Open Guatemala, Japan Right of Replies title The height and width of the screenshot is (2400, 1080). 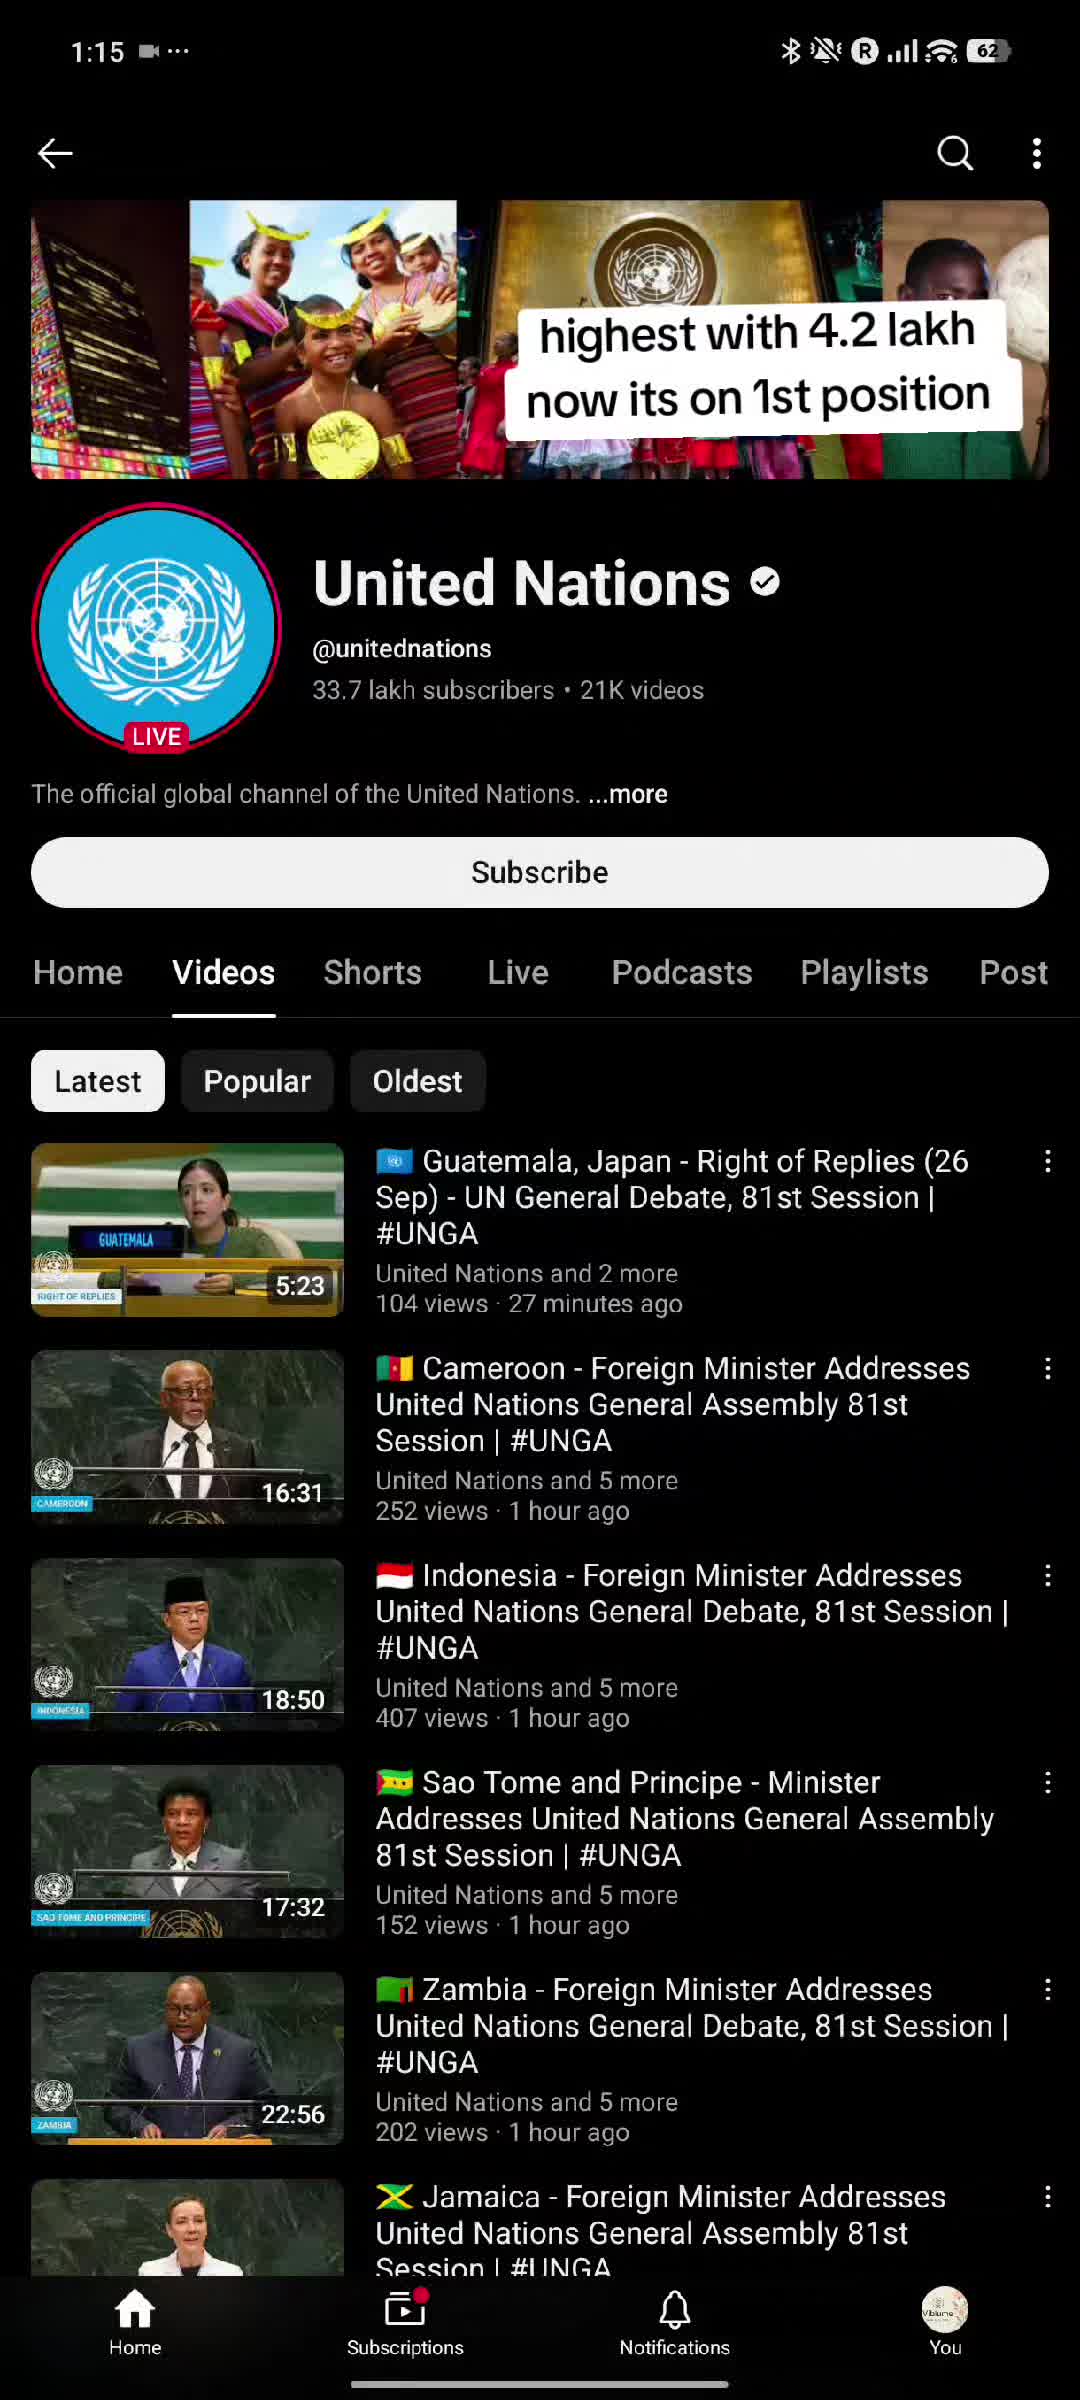pyautogui.click(x=672, y=1197)
